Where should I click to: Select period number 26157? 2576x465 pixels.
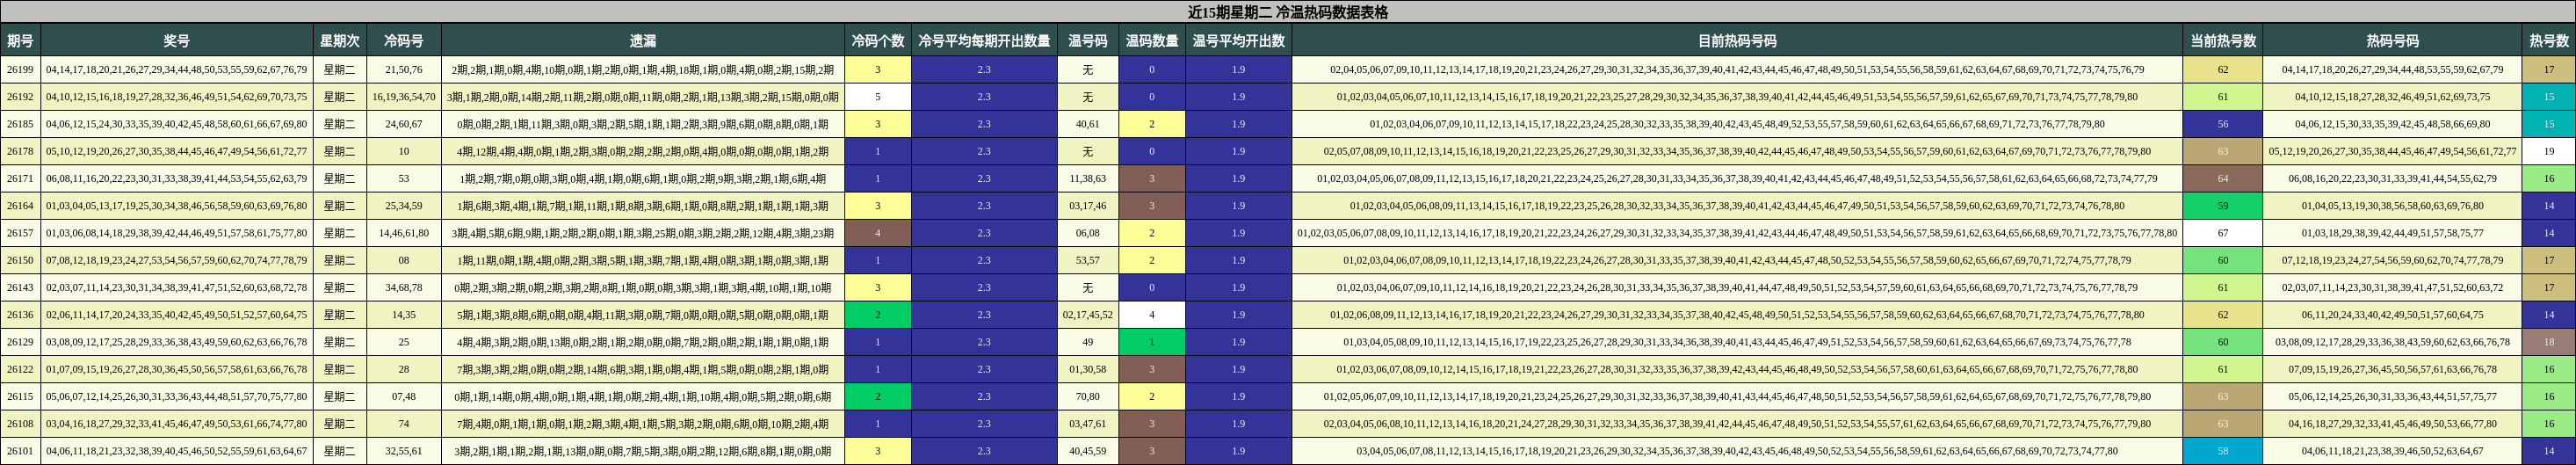(20, 233)
